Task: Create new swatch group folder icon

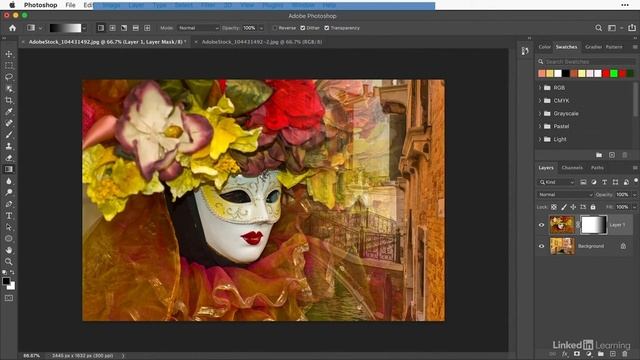Action: coord(599,155)
